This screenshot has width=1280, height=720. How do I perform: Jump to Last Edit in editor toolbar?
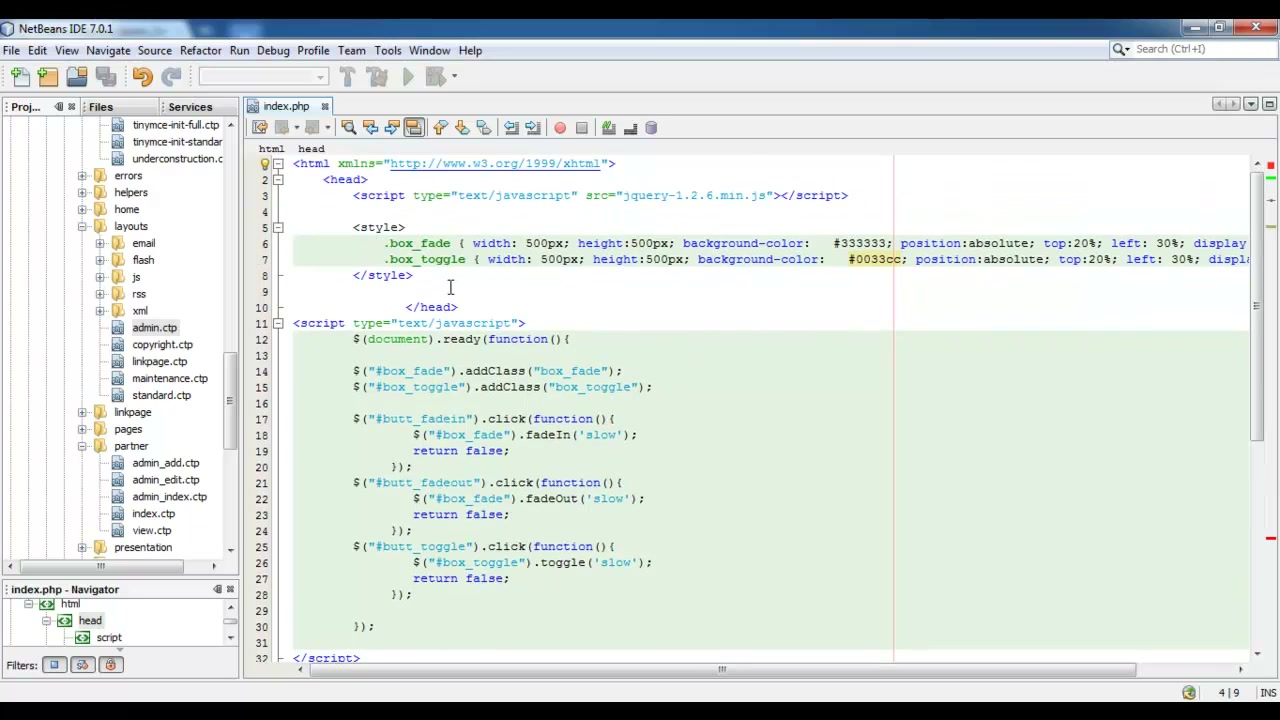[x=260, y=127]
